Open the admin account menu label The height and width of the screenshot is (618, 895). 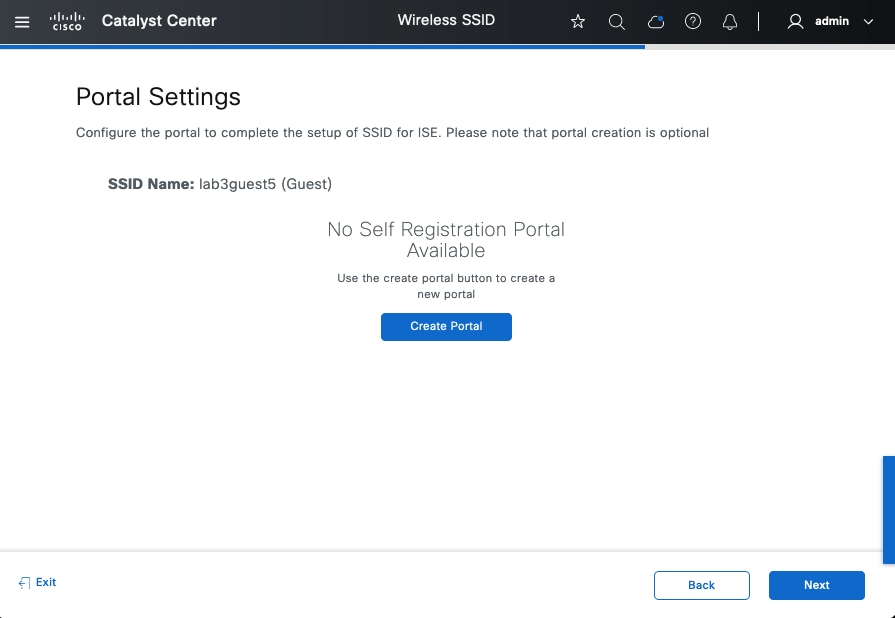click(x=832, y=21)
